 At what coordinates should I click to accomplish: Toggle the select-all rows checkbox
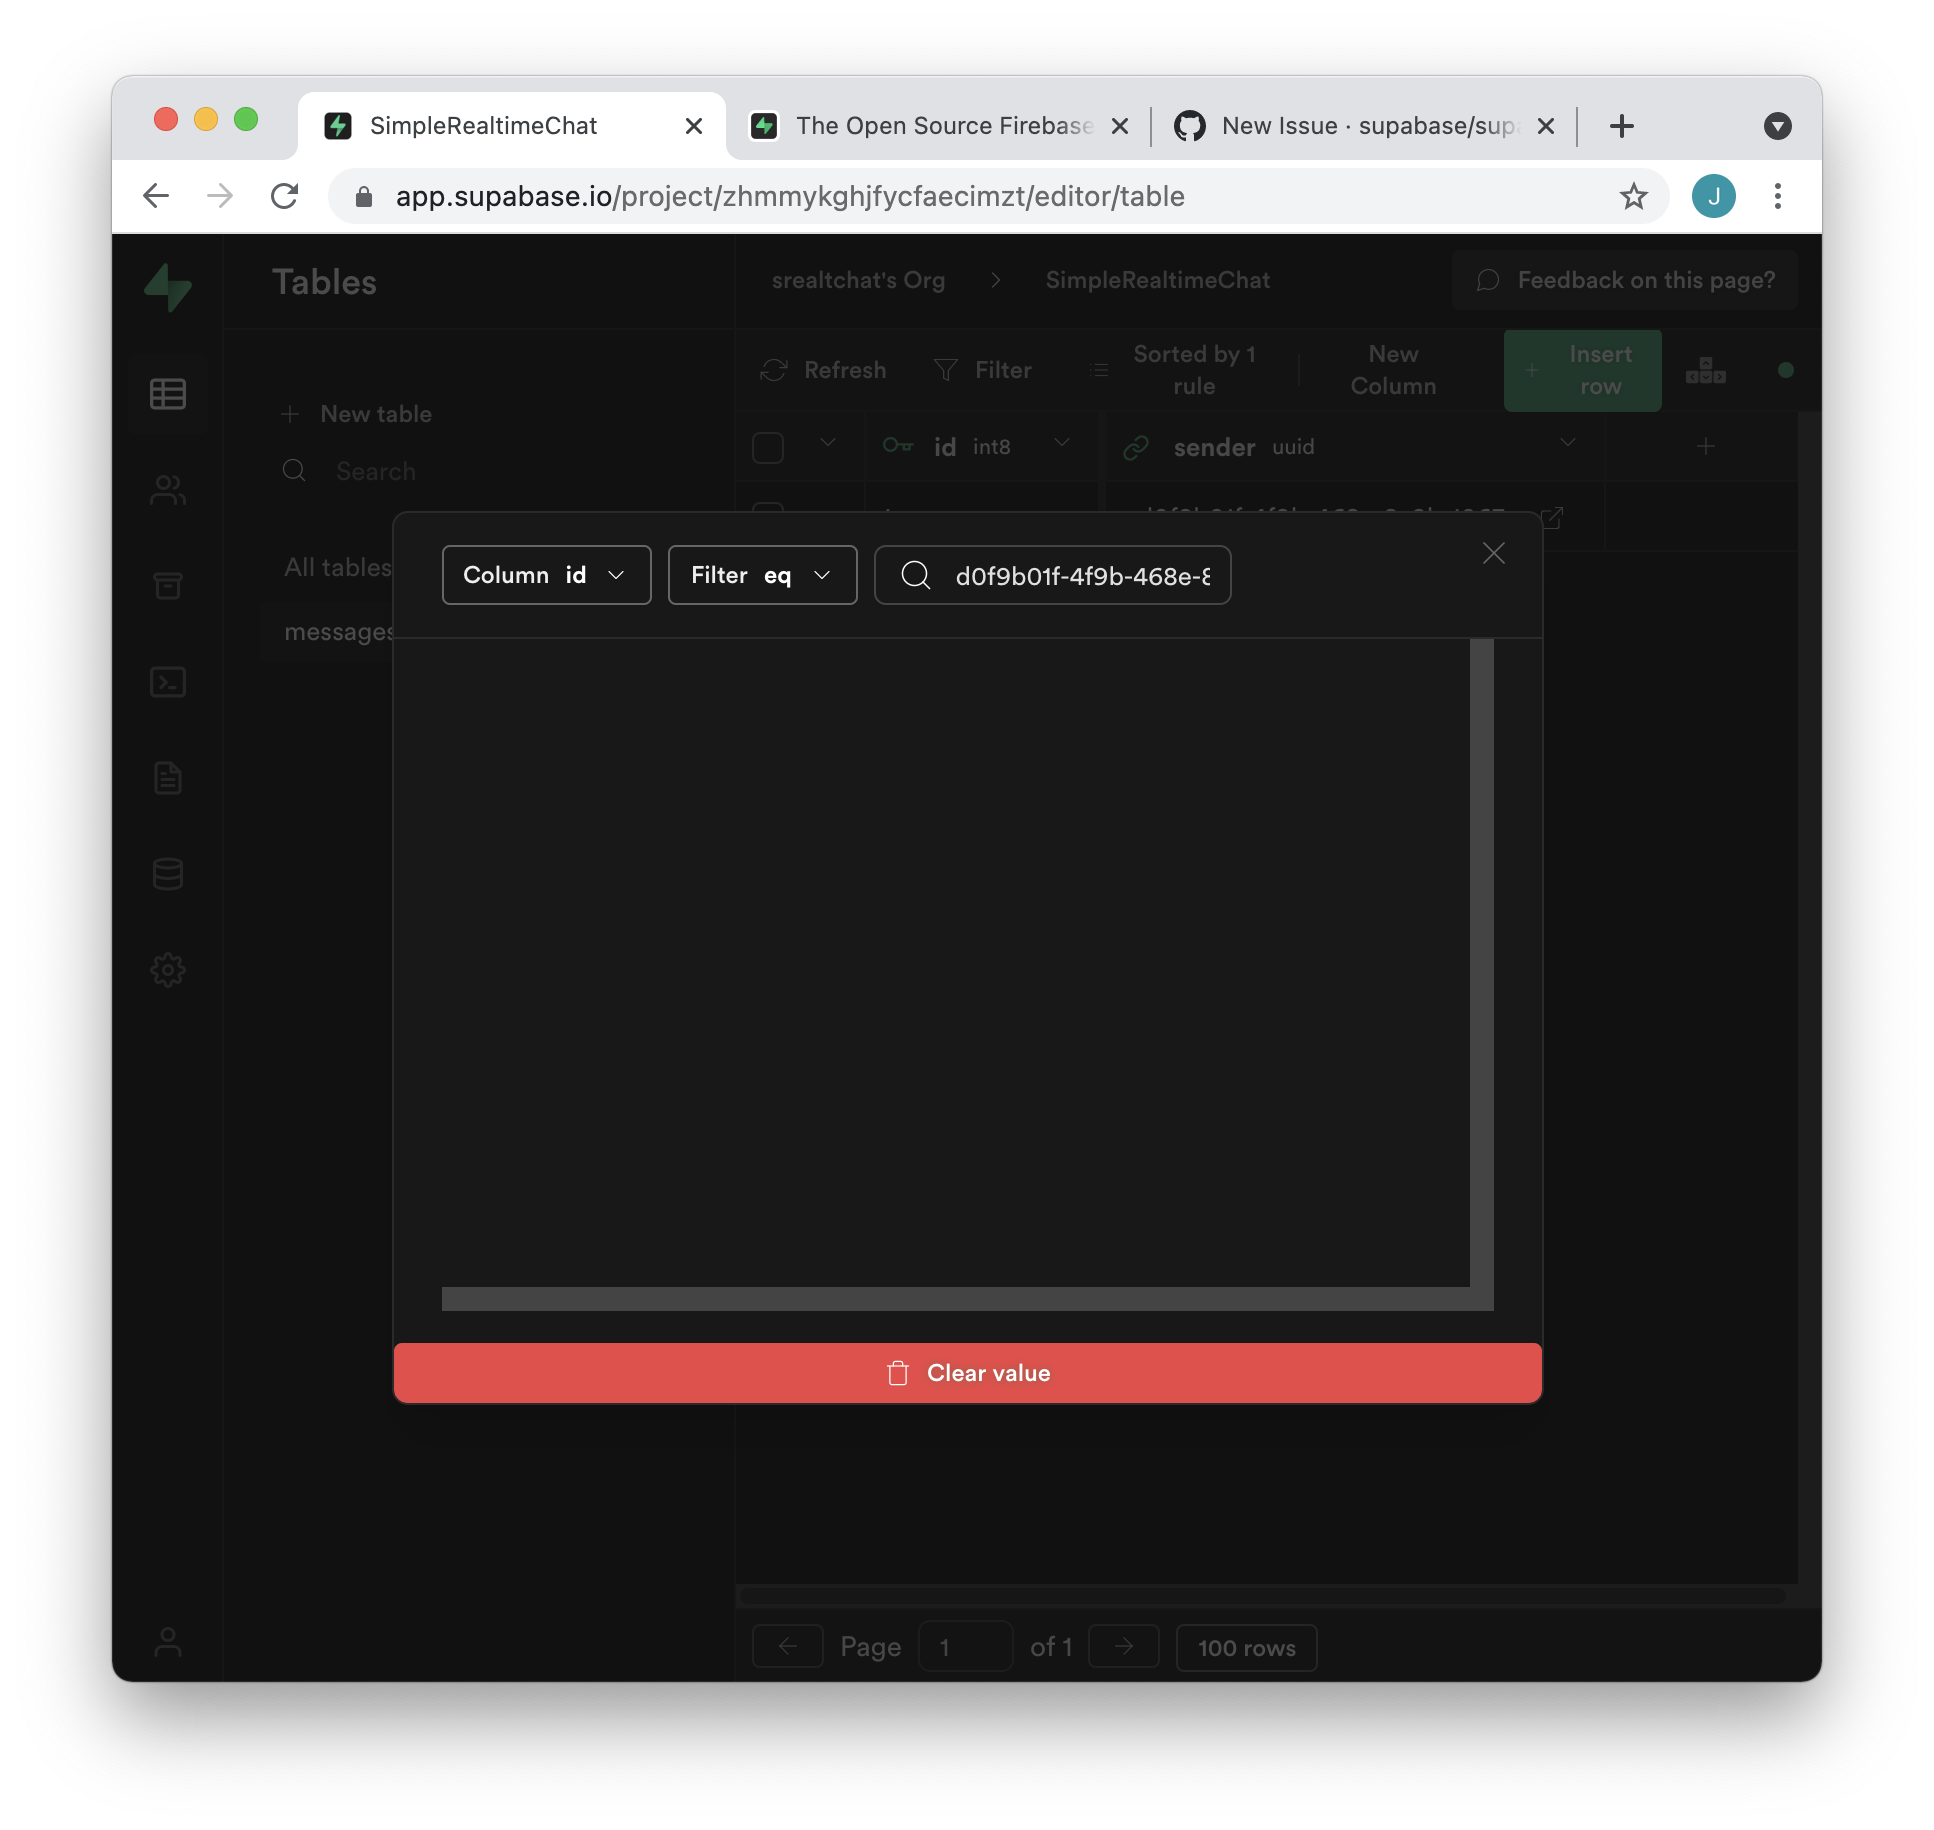[x=768, y=447]
